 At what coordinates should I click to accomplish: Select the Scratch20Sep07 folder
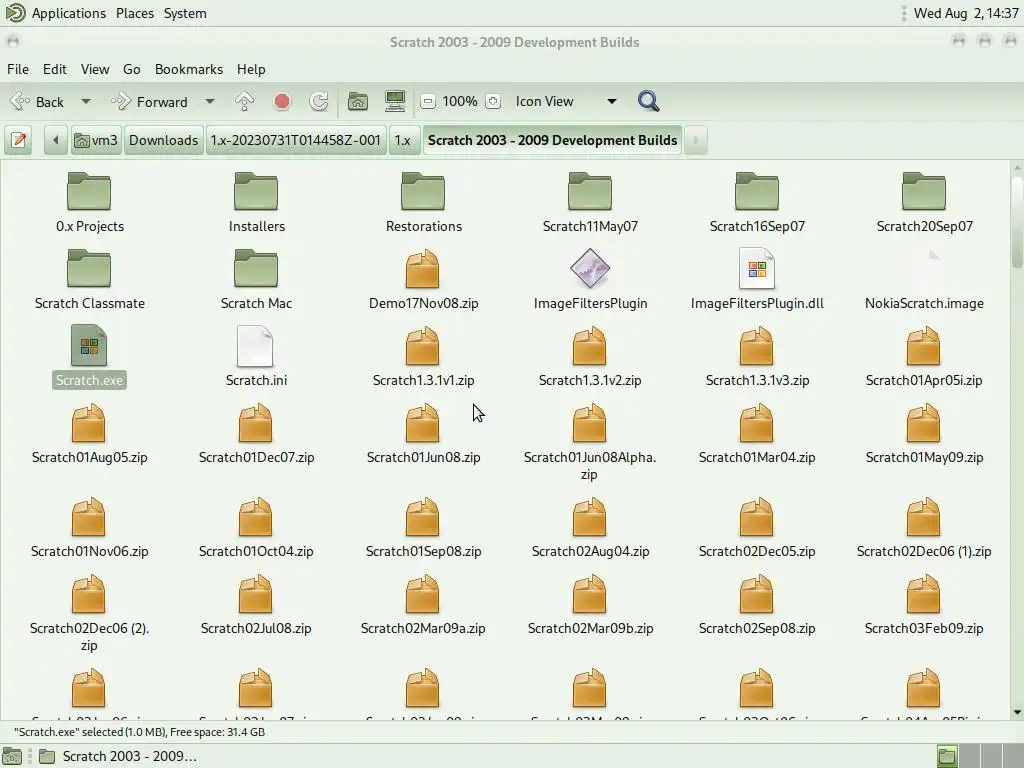[924, 202]
